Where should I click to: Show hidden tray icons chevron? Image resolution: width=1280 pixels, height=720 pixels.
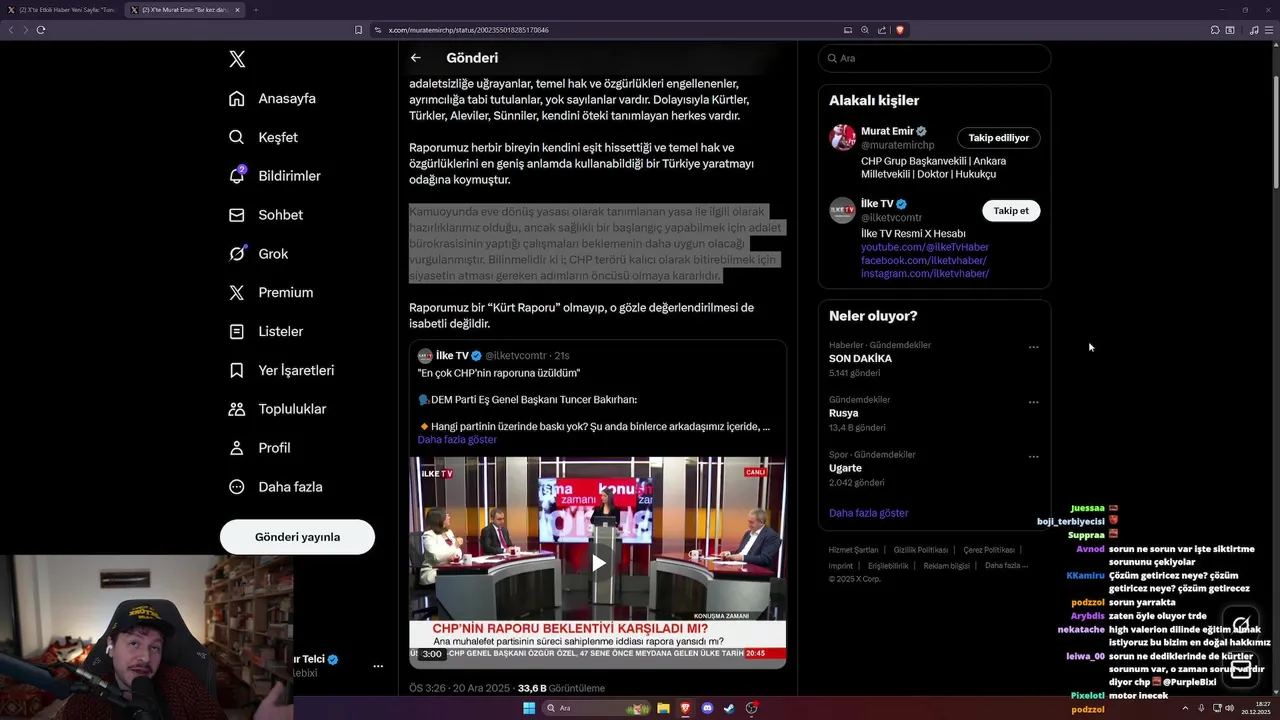tap(1186, 708)
